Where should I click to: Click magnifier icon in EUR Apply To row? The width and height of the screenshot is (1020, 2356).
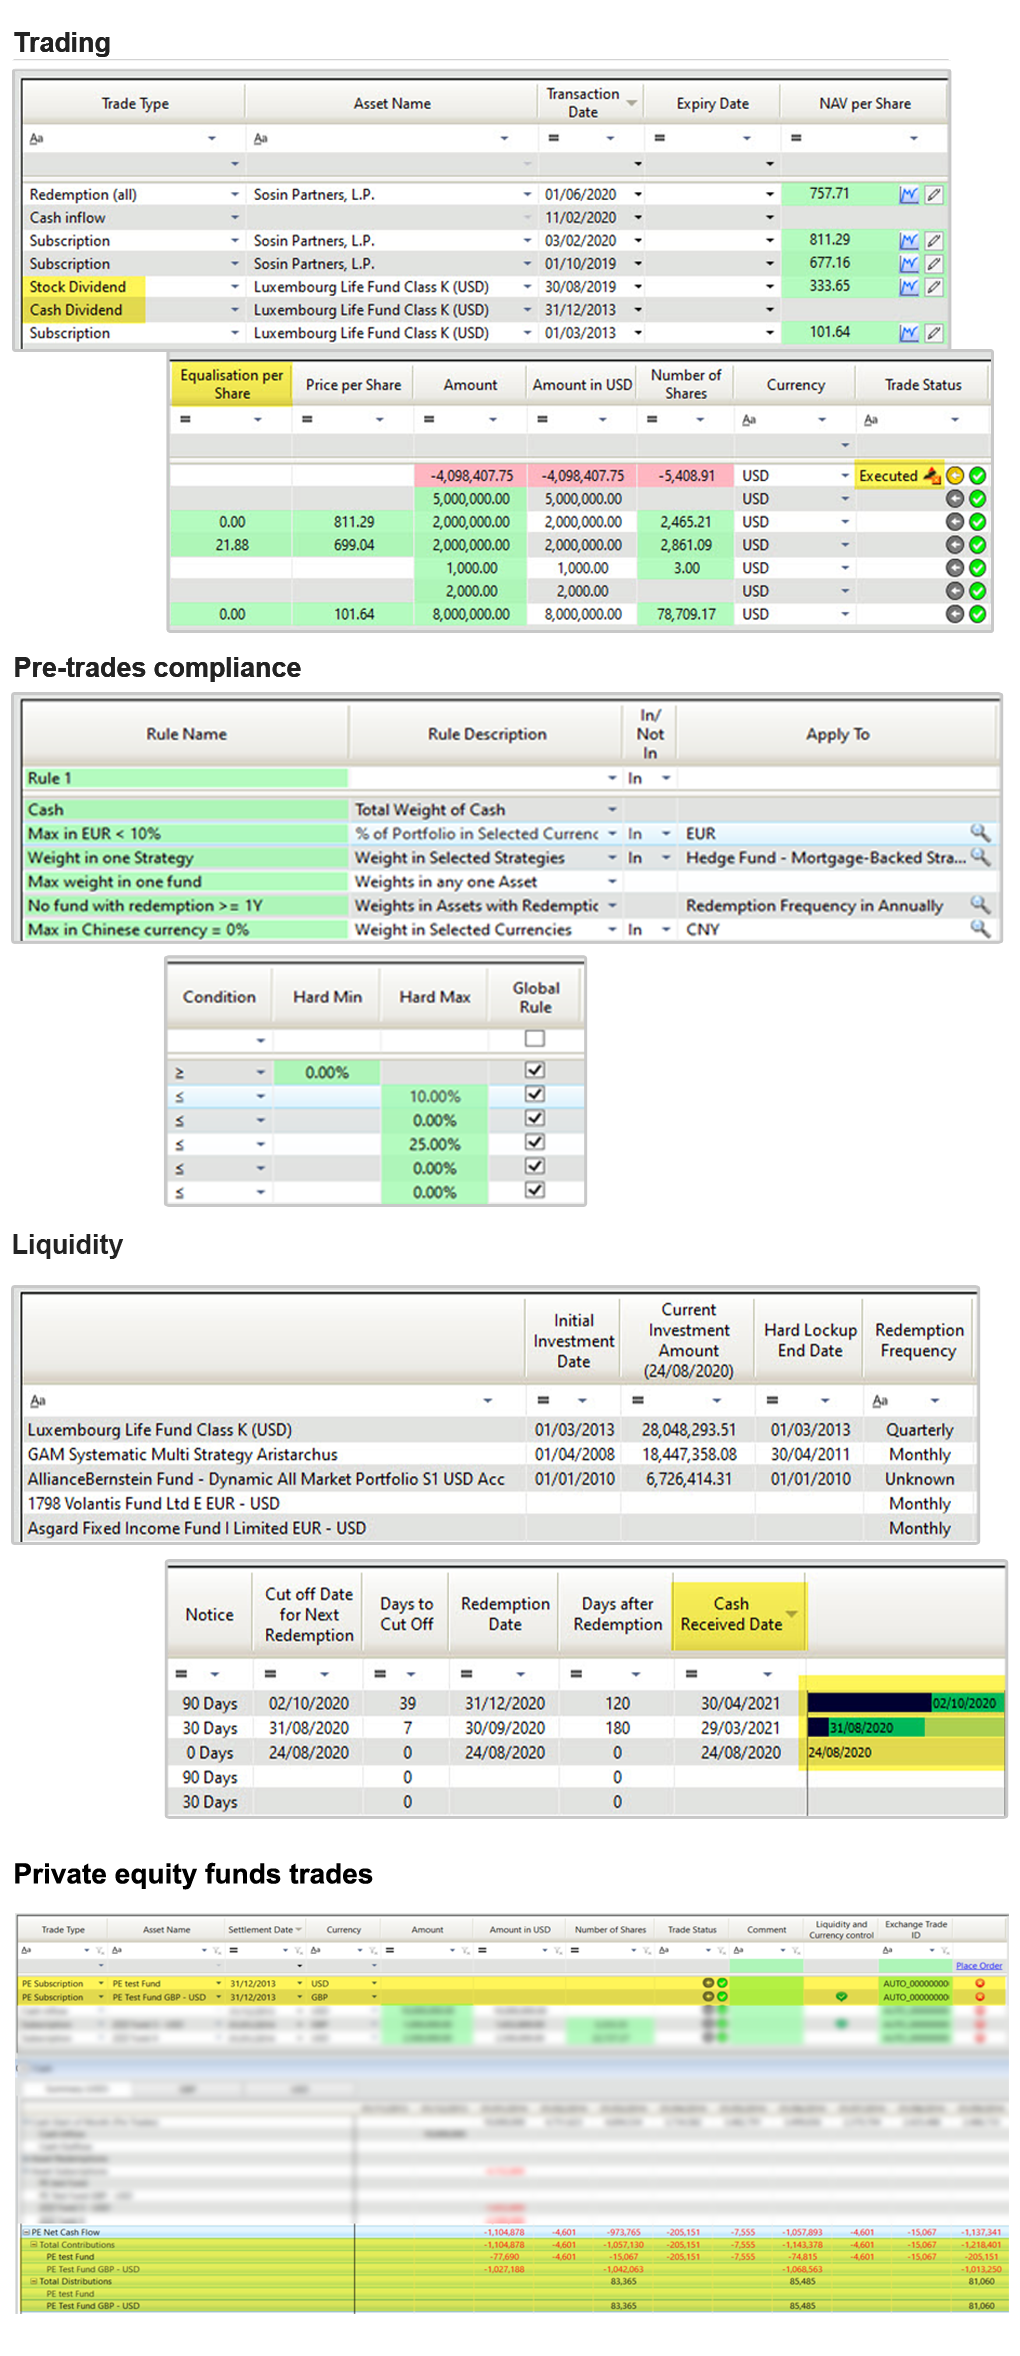(x=980, y=833)
